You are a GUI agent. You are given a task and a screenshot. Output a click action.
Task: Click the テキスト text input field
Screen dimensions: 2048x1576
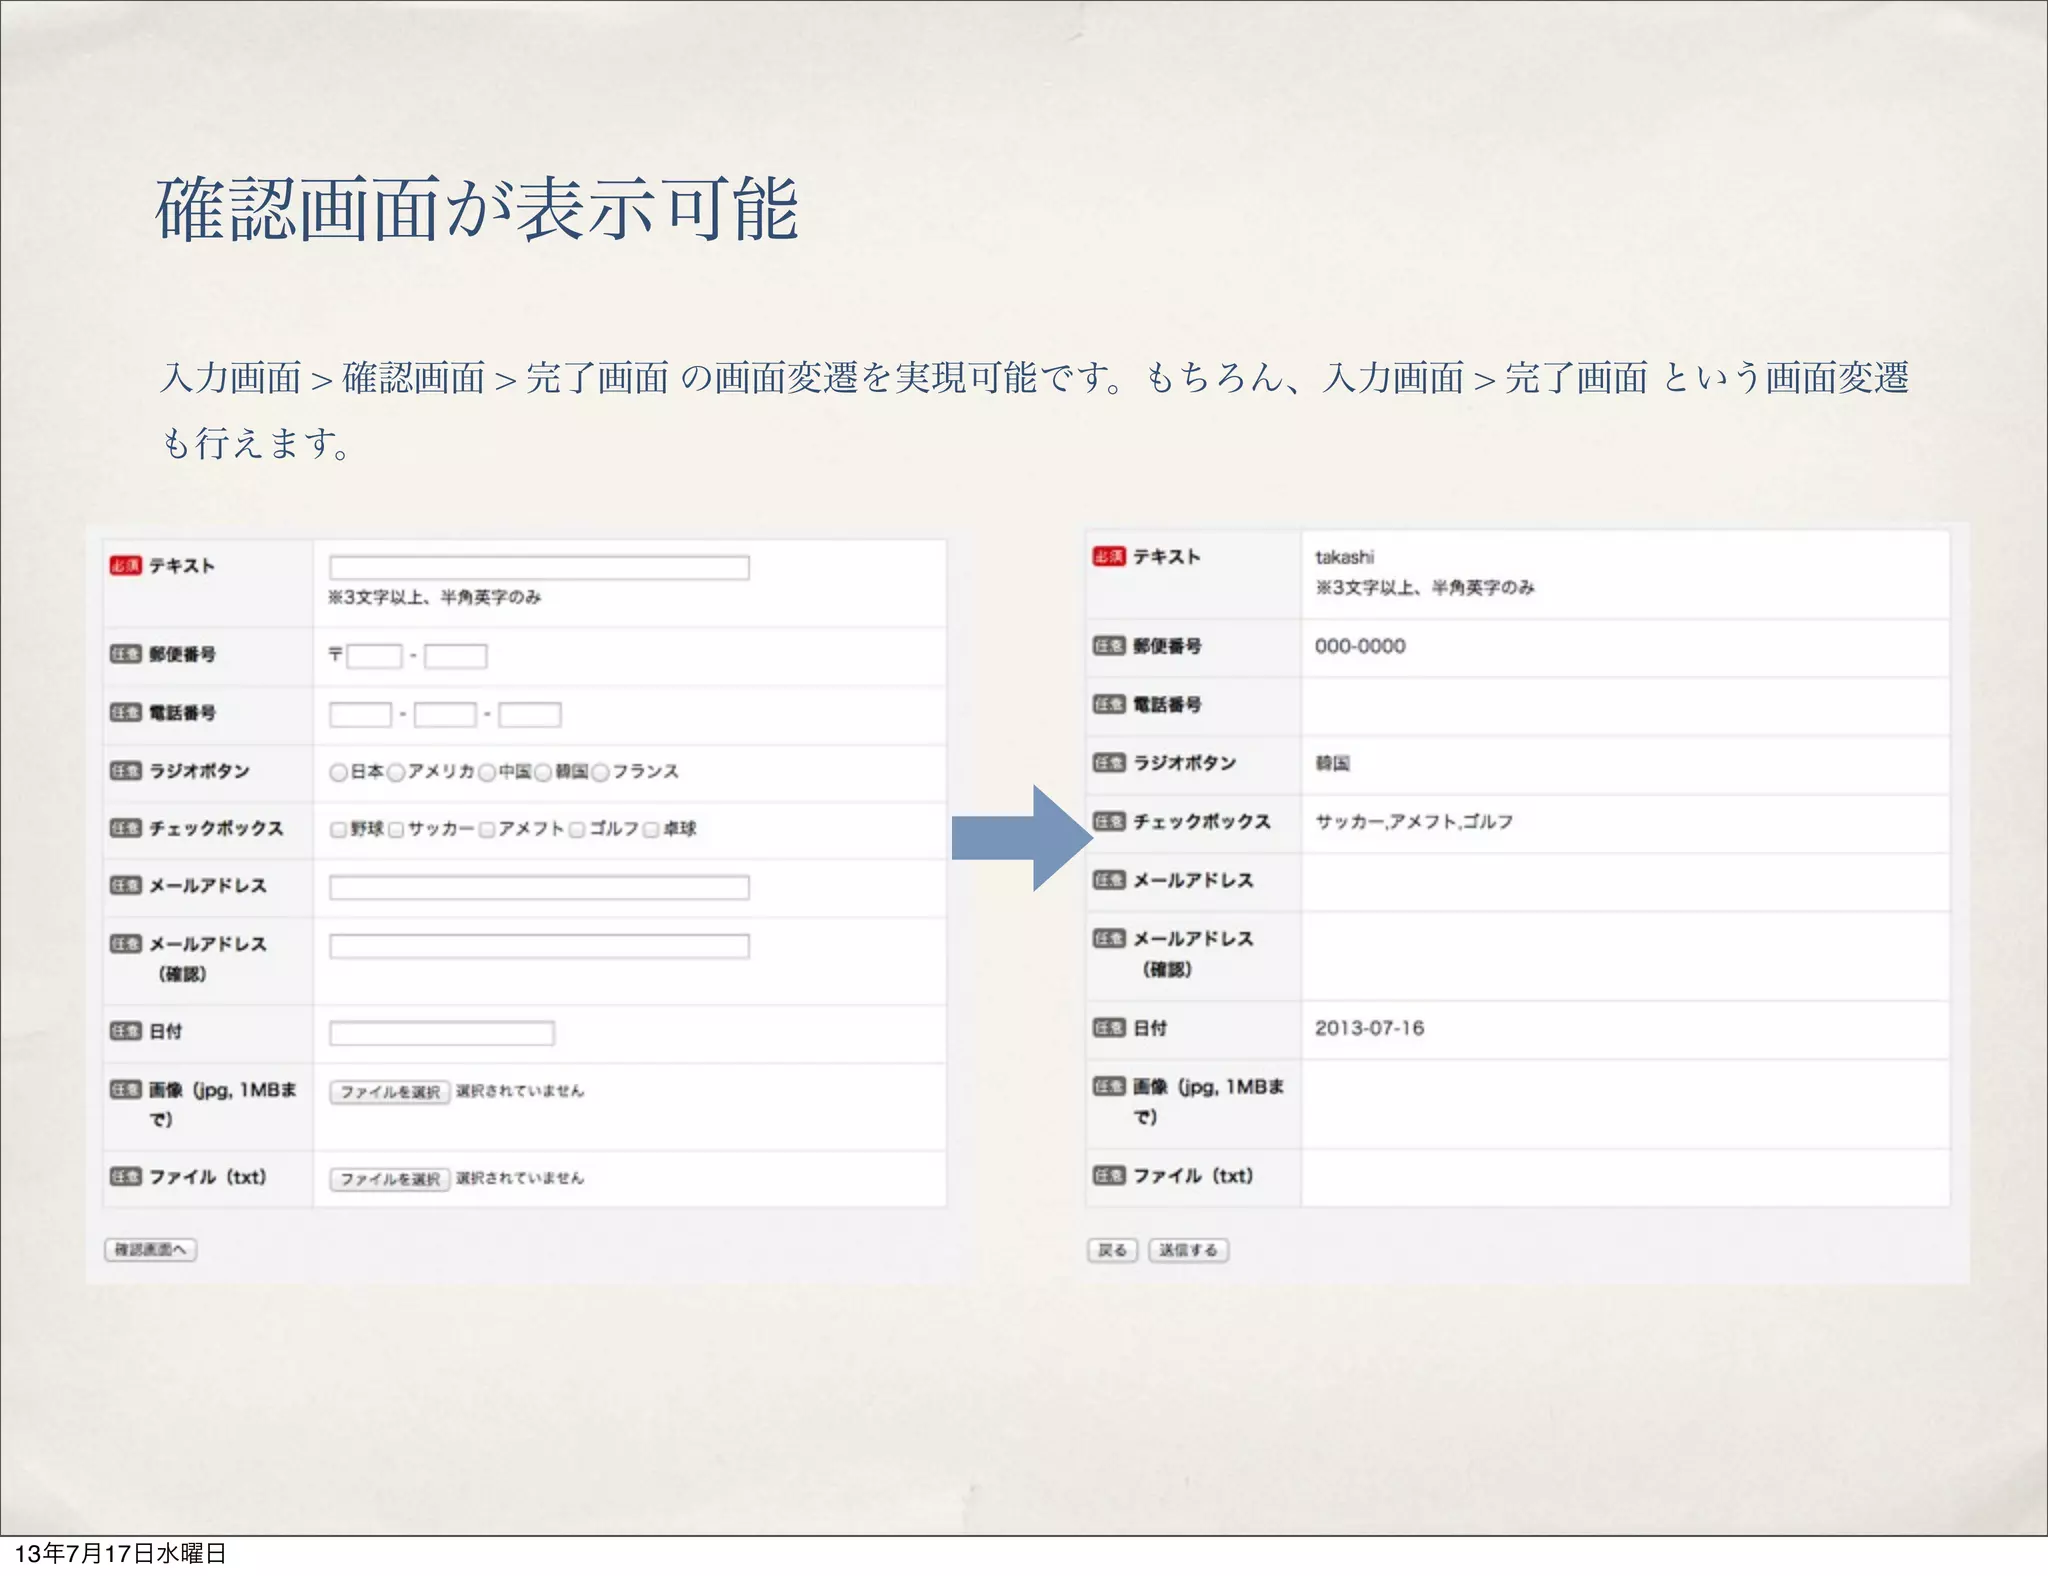tap(539, 568)
